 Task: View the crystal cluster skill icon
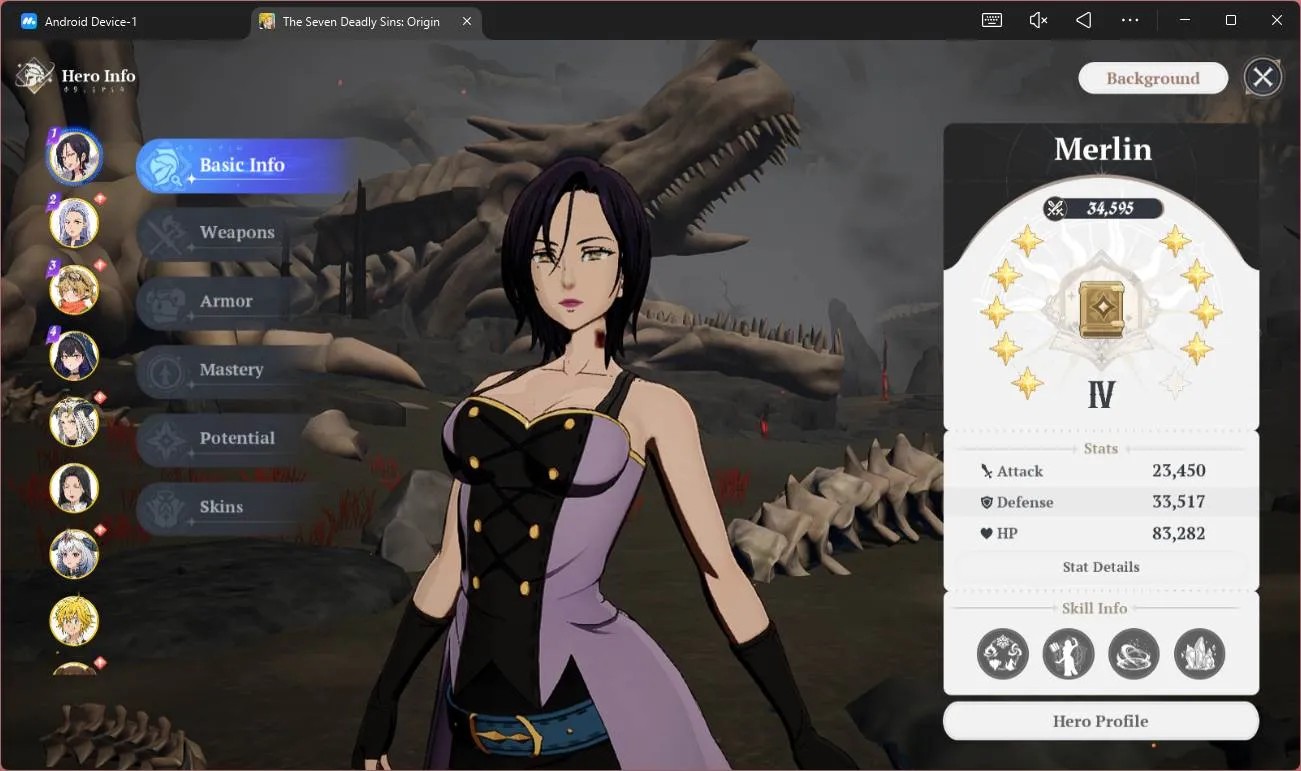click(x=1199, y=654)
